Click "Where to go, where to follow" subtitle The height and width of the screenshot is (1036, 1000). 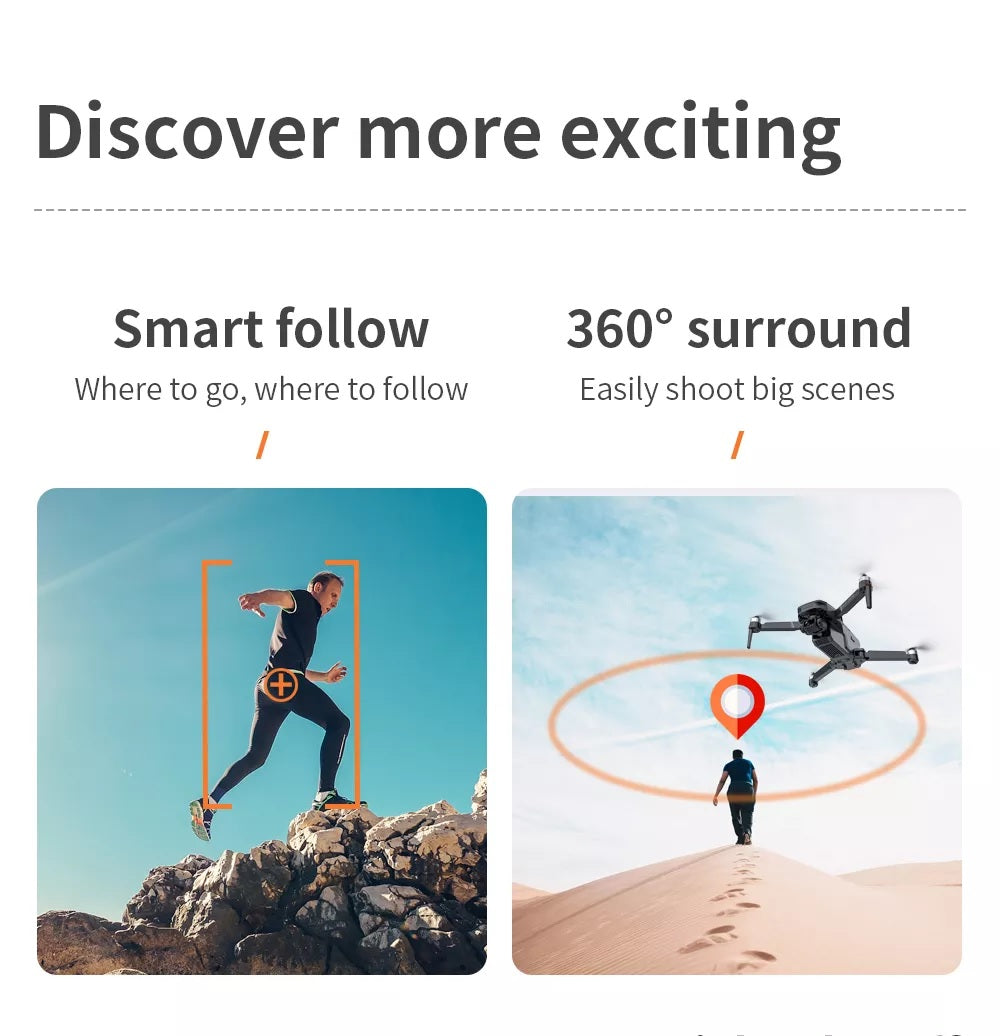[271, 389]
